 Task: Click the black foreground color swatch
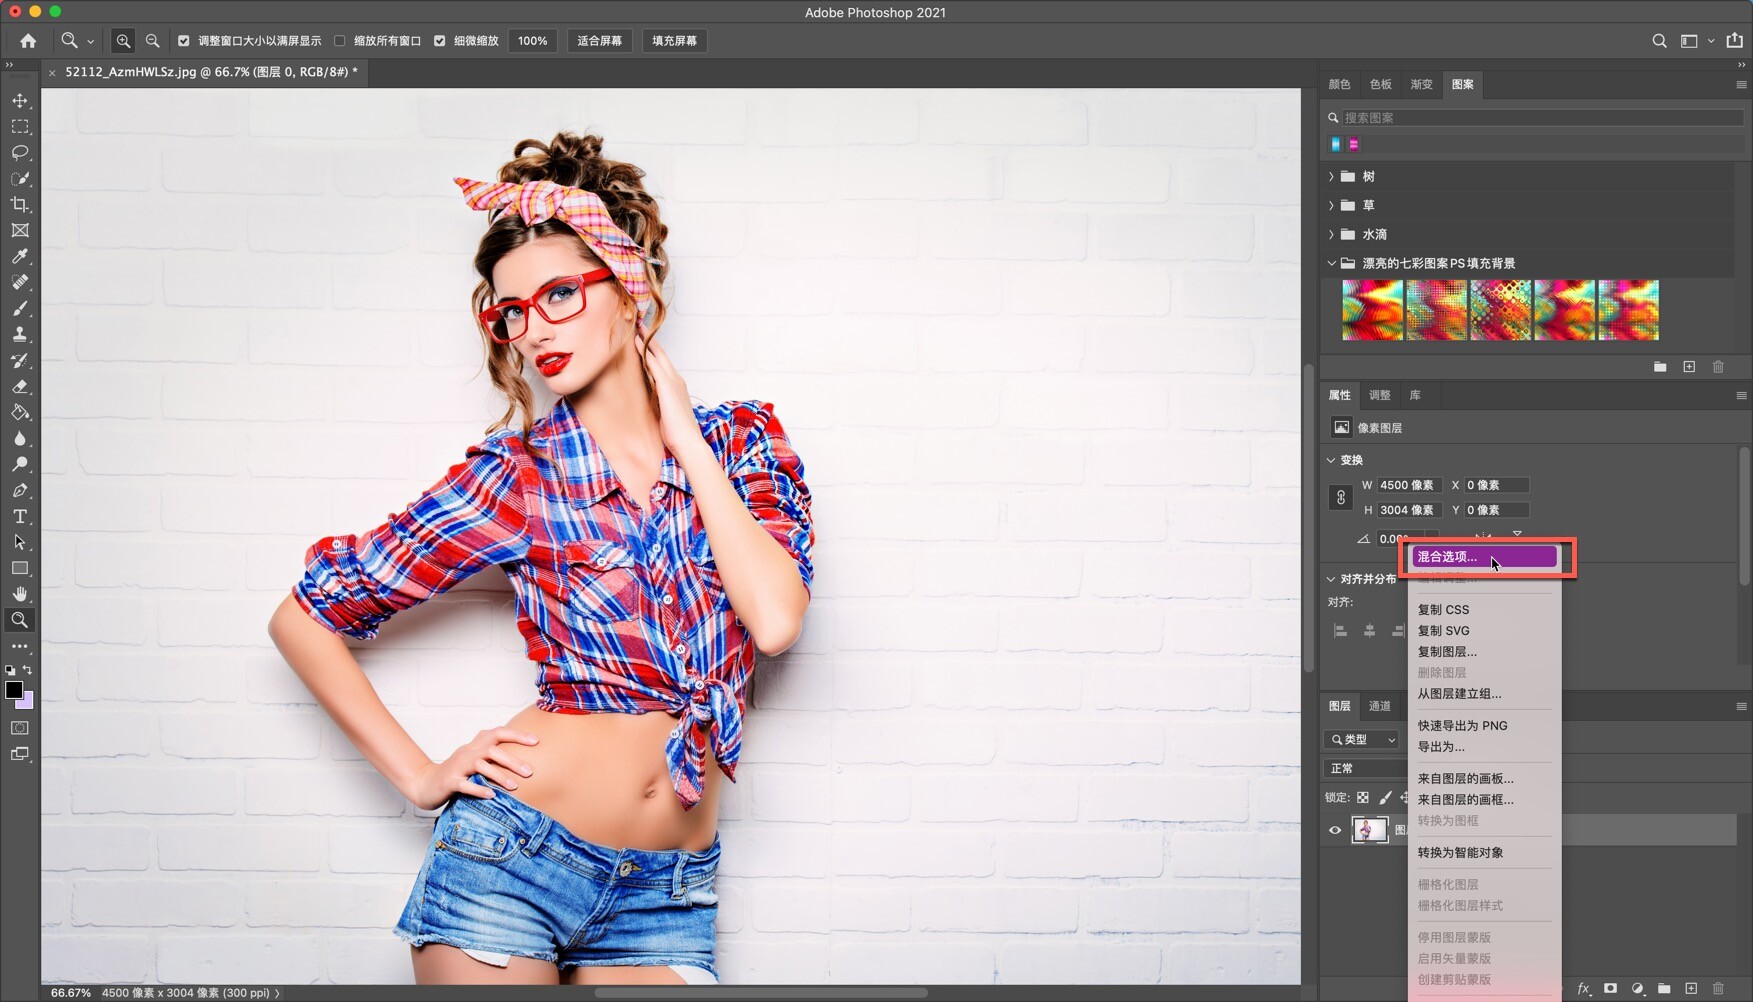tap(14, 690)
